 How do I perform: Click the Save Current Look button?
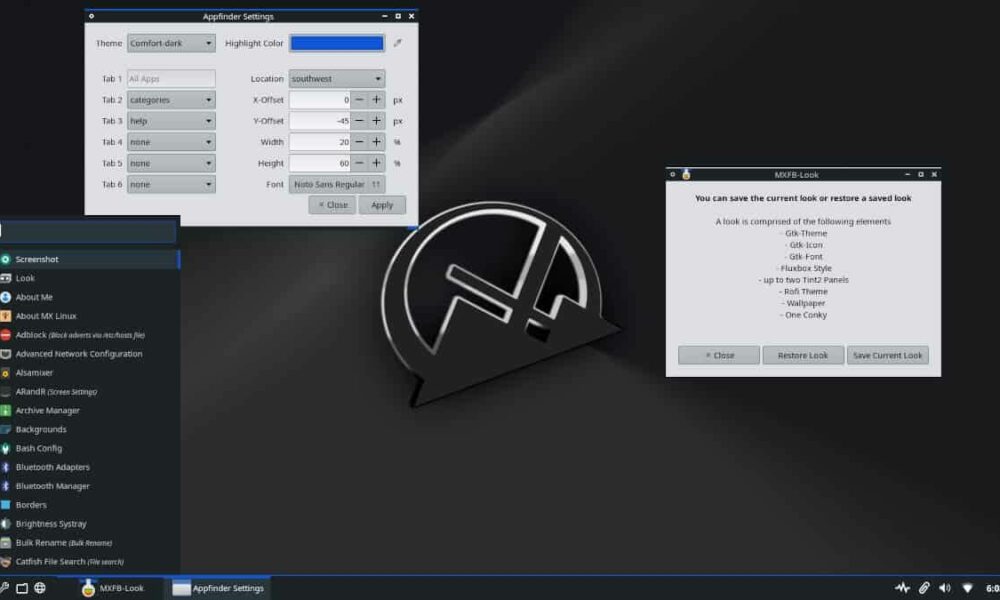[x=887, y=355]
